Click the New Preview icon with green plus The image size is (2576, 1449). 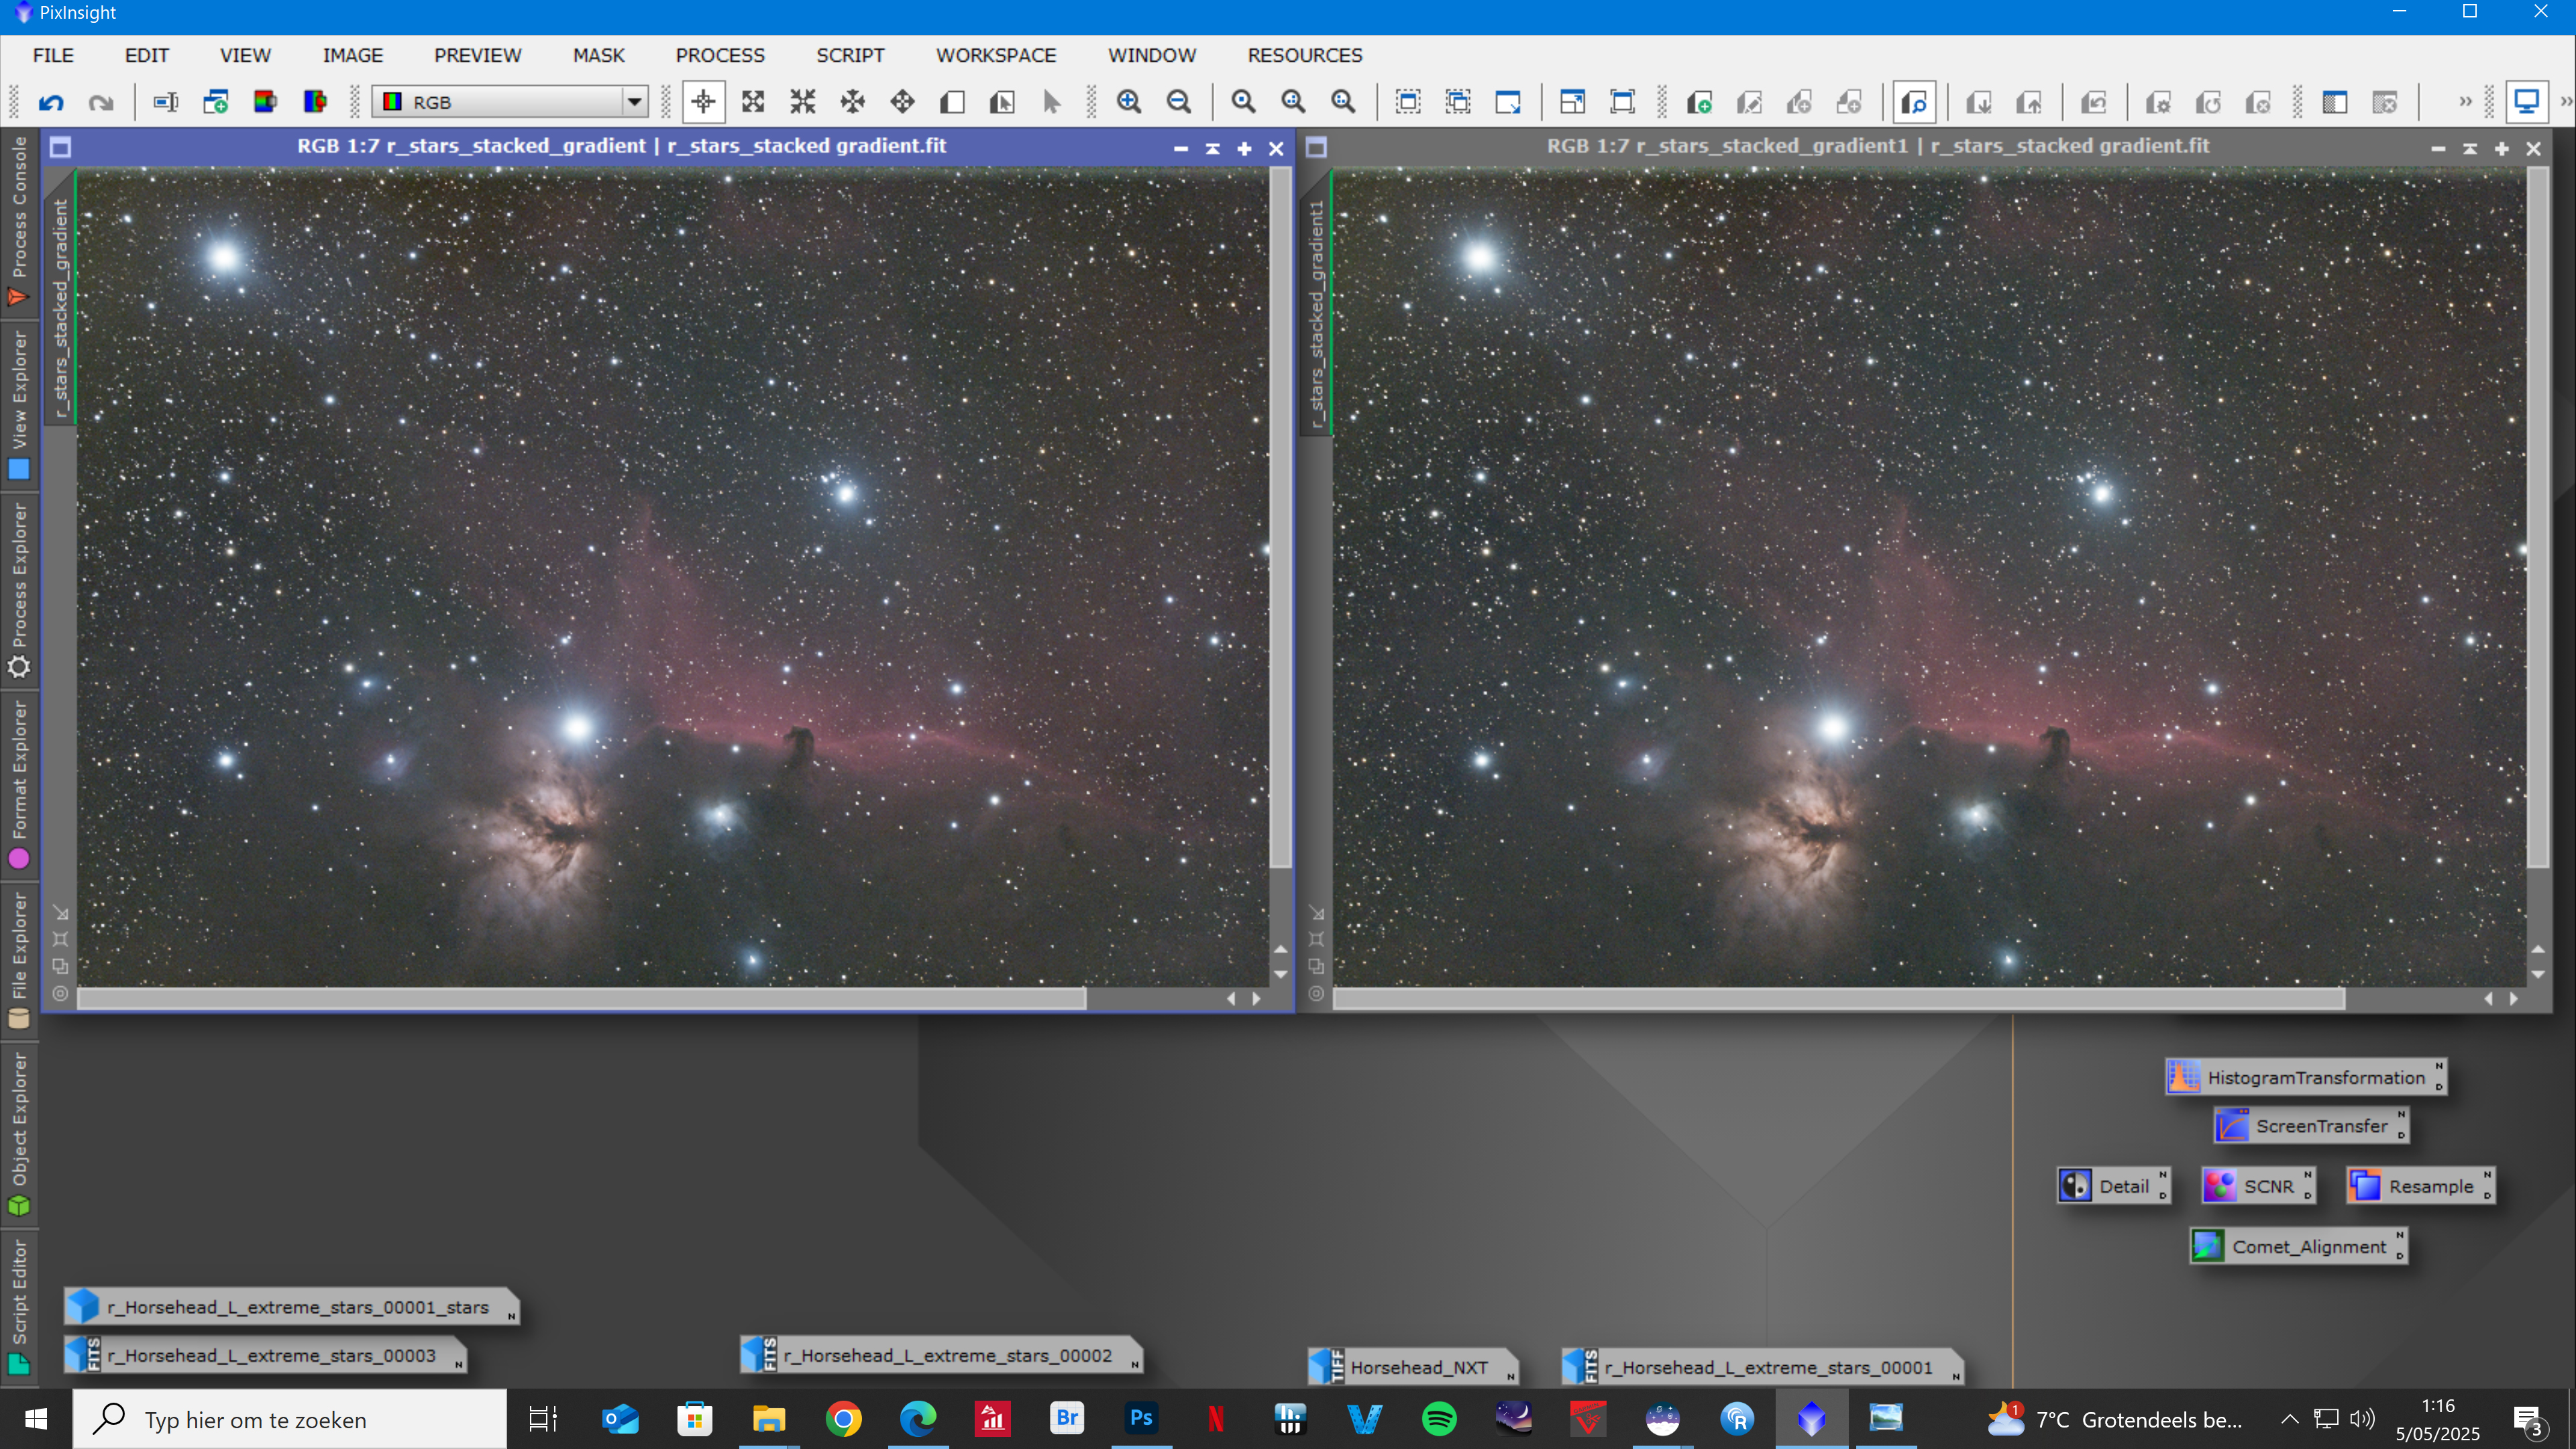point(1699,102)
